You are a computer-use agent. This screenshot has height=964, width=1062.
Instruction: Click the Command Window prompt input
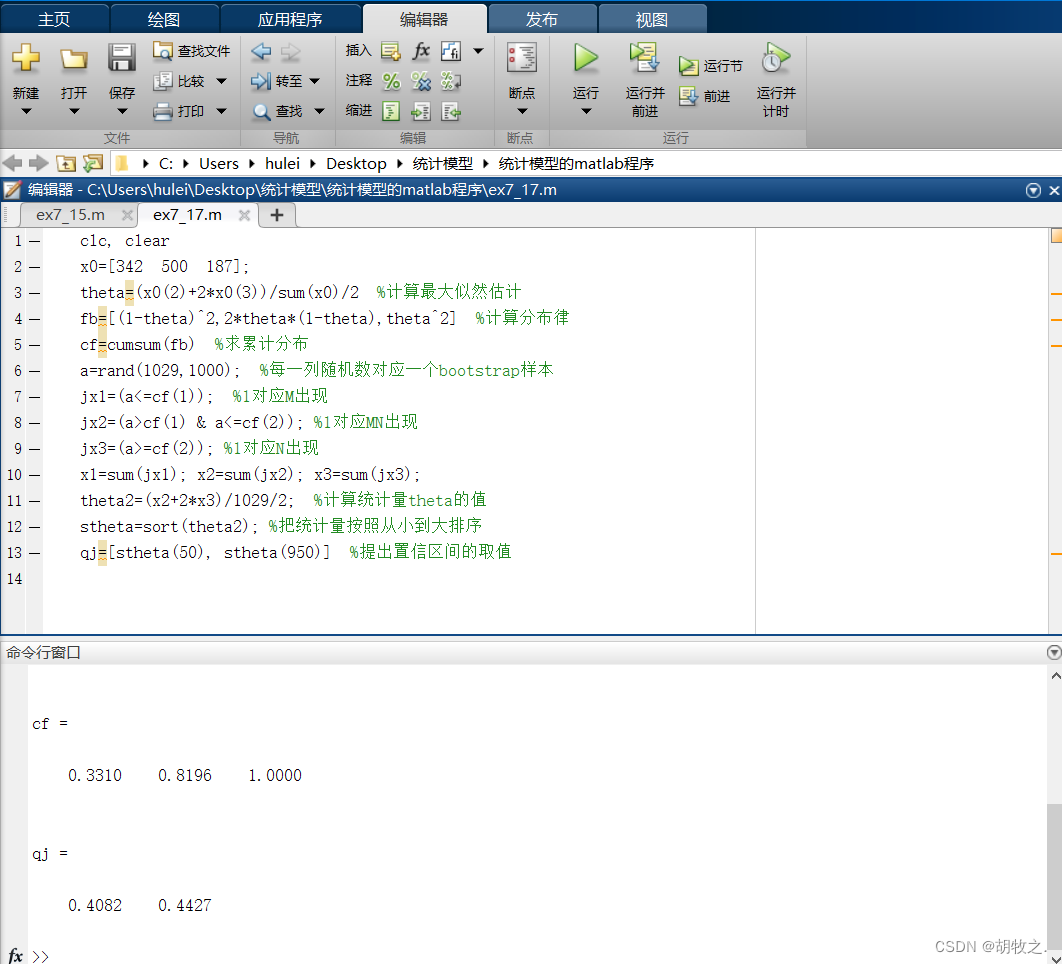click(x=542, y=956)
